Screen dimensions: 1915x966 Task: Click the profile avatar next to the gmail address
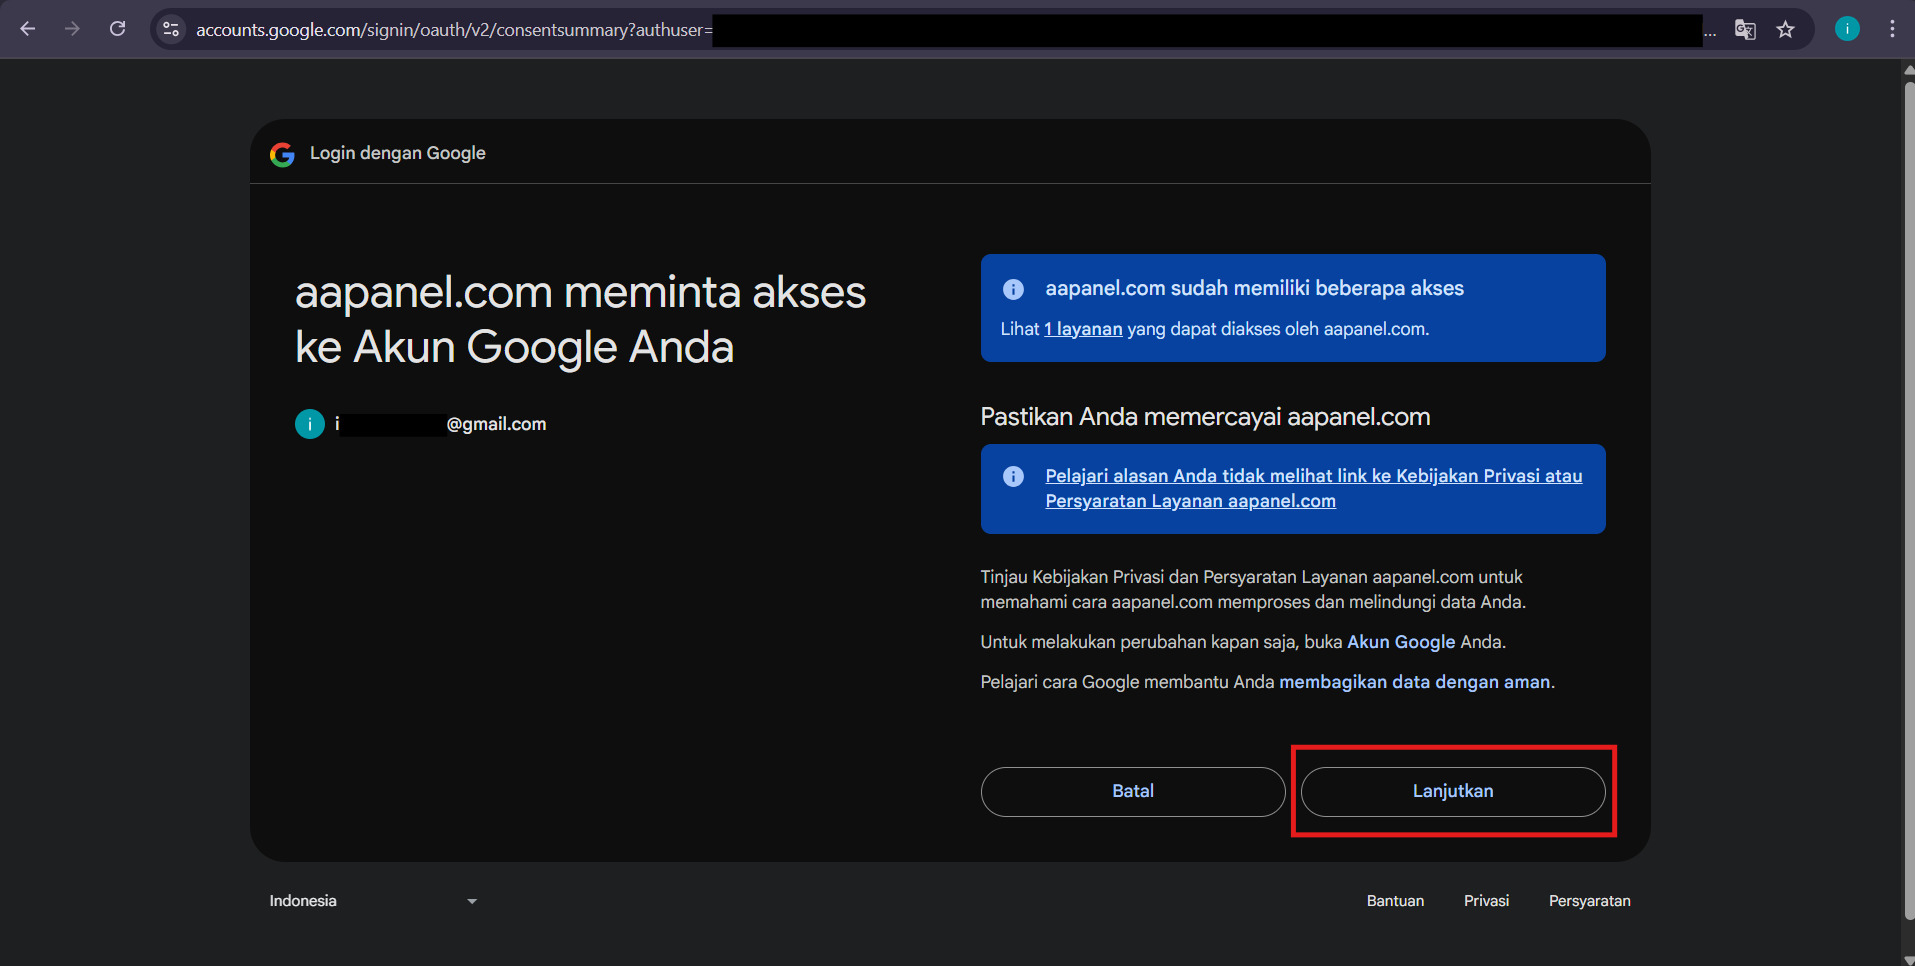tap(309, 423)
